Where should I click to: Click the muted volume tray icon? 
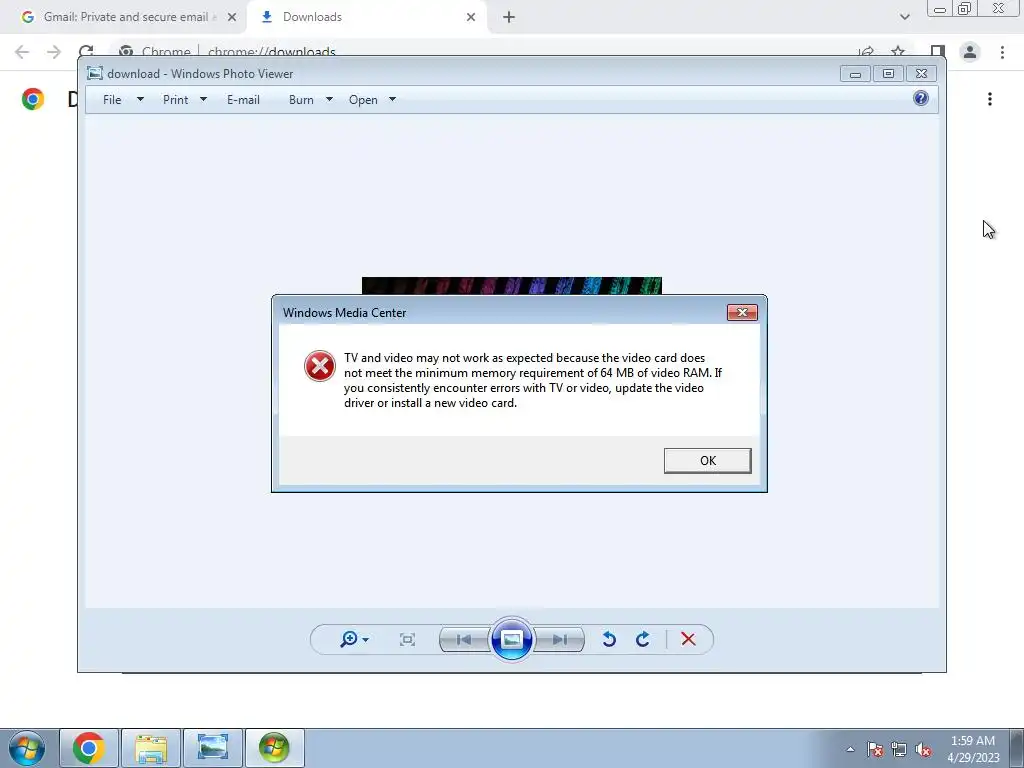(x=923, y=749)
